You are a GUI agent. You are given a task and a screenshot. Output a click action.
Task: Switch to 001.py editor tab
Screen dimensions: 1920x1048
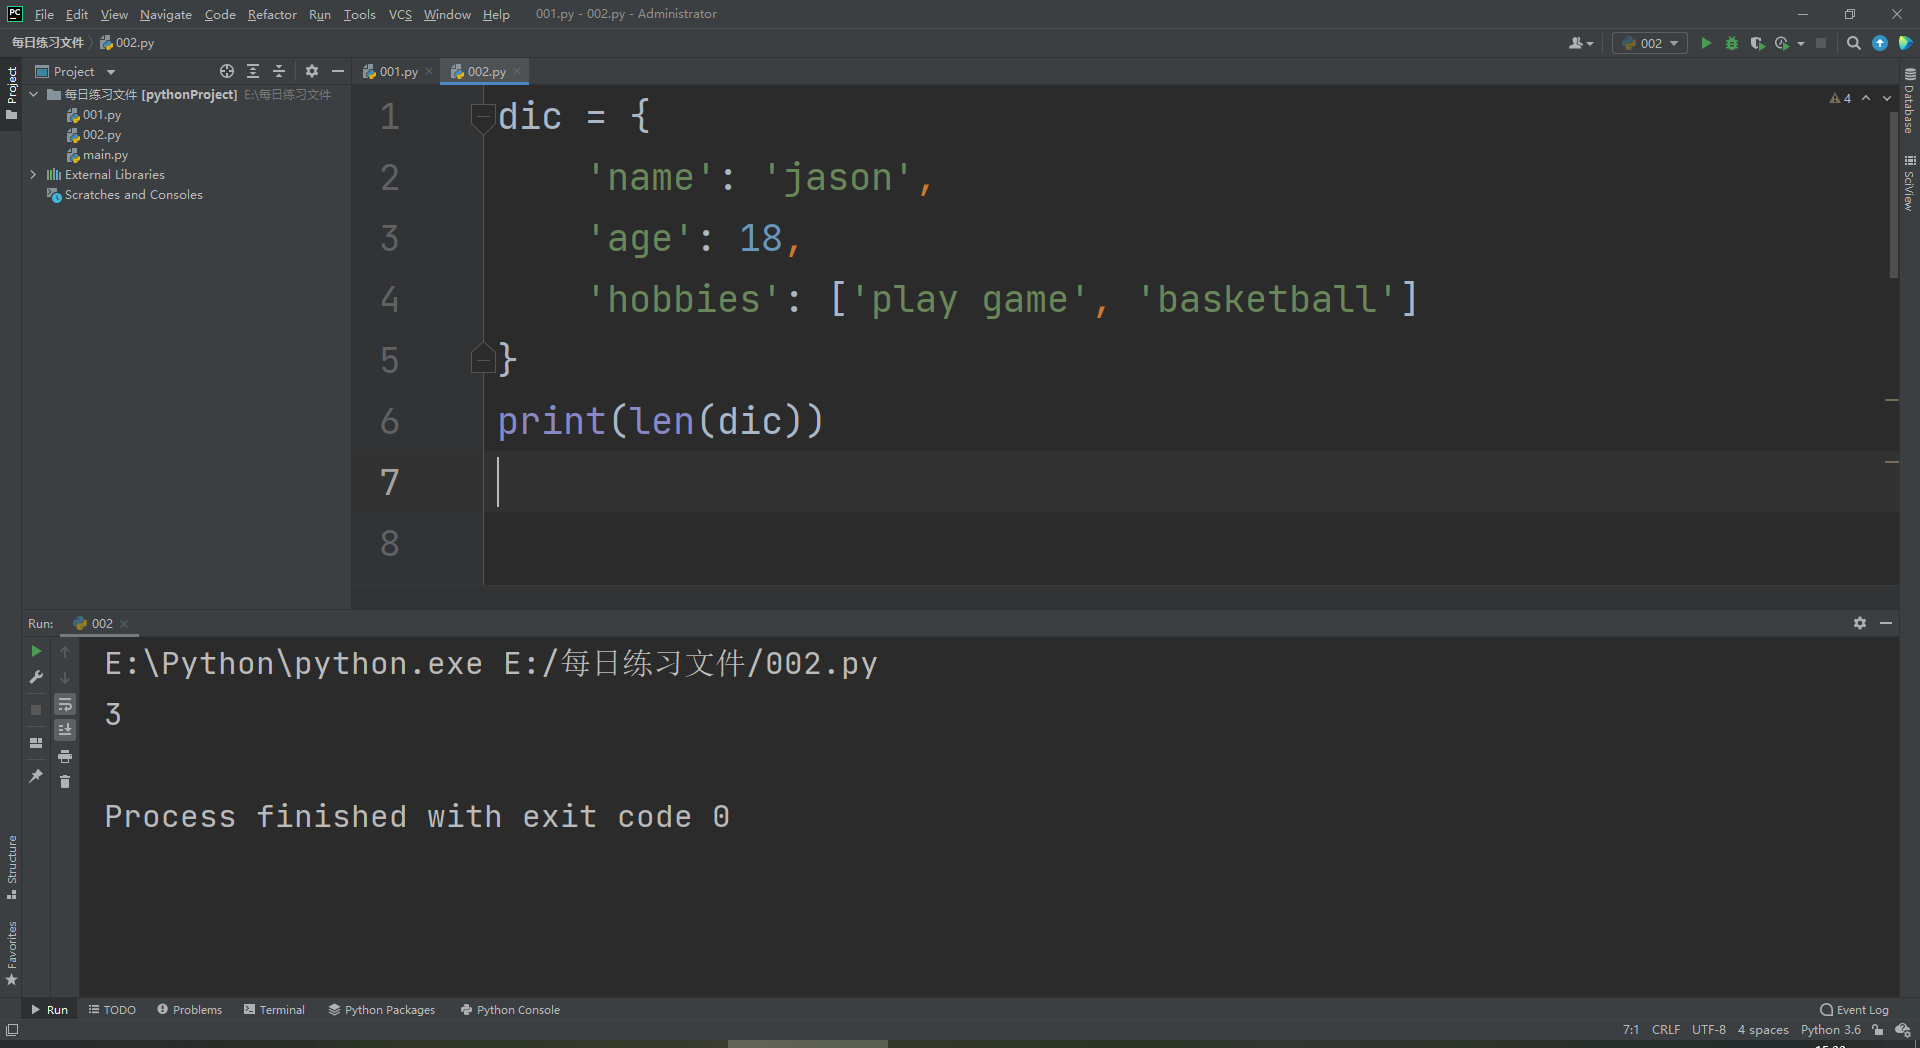399,71
